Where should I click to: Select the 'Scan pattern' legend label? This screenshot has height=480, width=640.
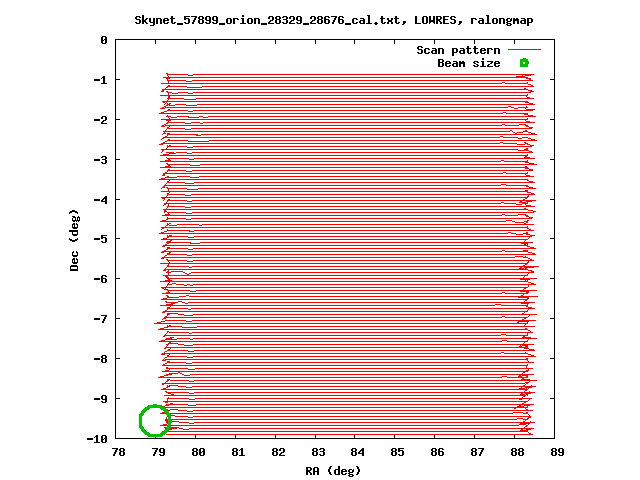click(x=458, y=50)
